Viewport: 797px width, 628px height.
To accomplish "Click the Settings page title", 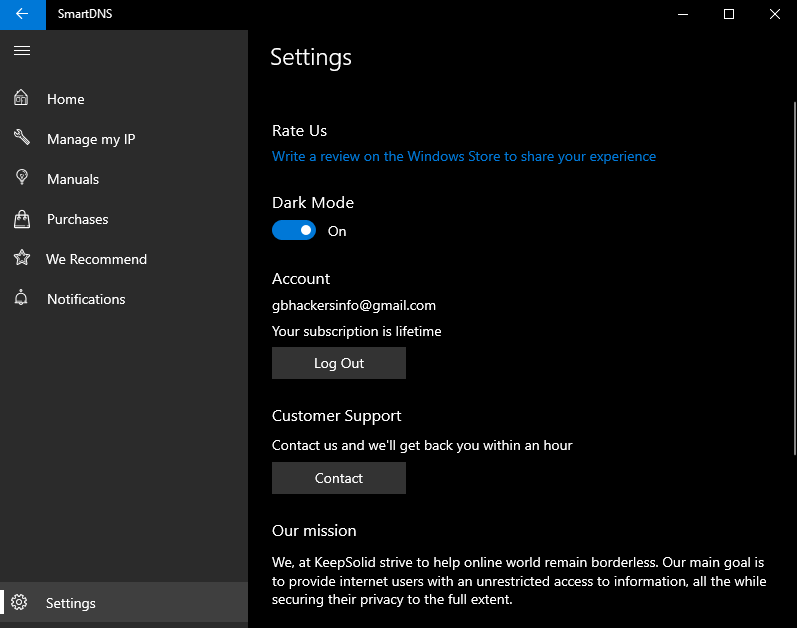I will [311, 57].
